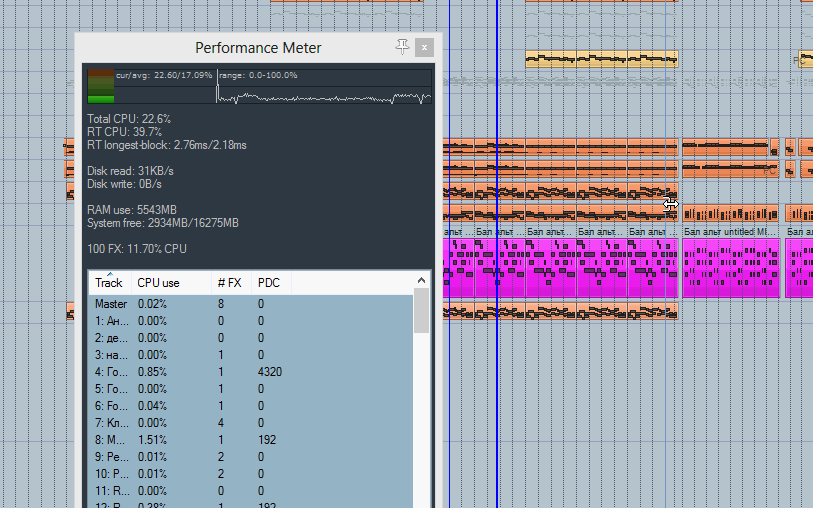The height and width of the screenshot is (508, 813).
Task: Click the 'Total CPU: 22.6%' readout
Action: click(x=129, y=119)
